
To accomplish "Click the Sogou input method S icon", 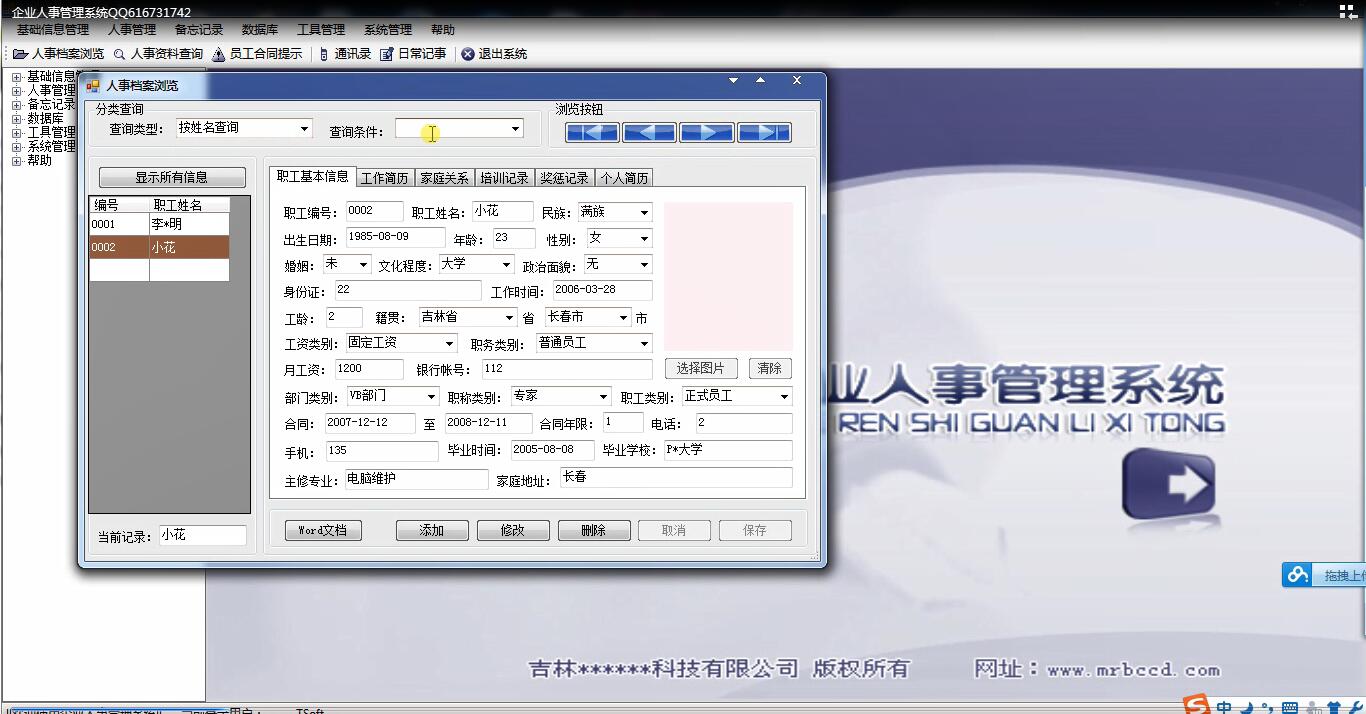I will (1196, 706).
